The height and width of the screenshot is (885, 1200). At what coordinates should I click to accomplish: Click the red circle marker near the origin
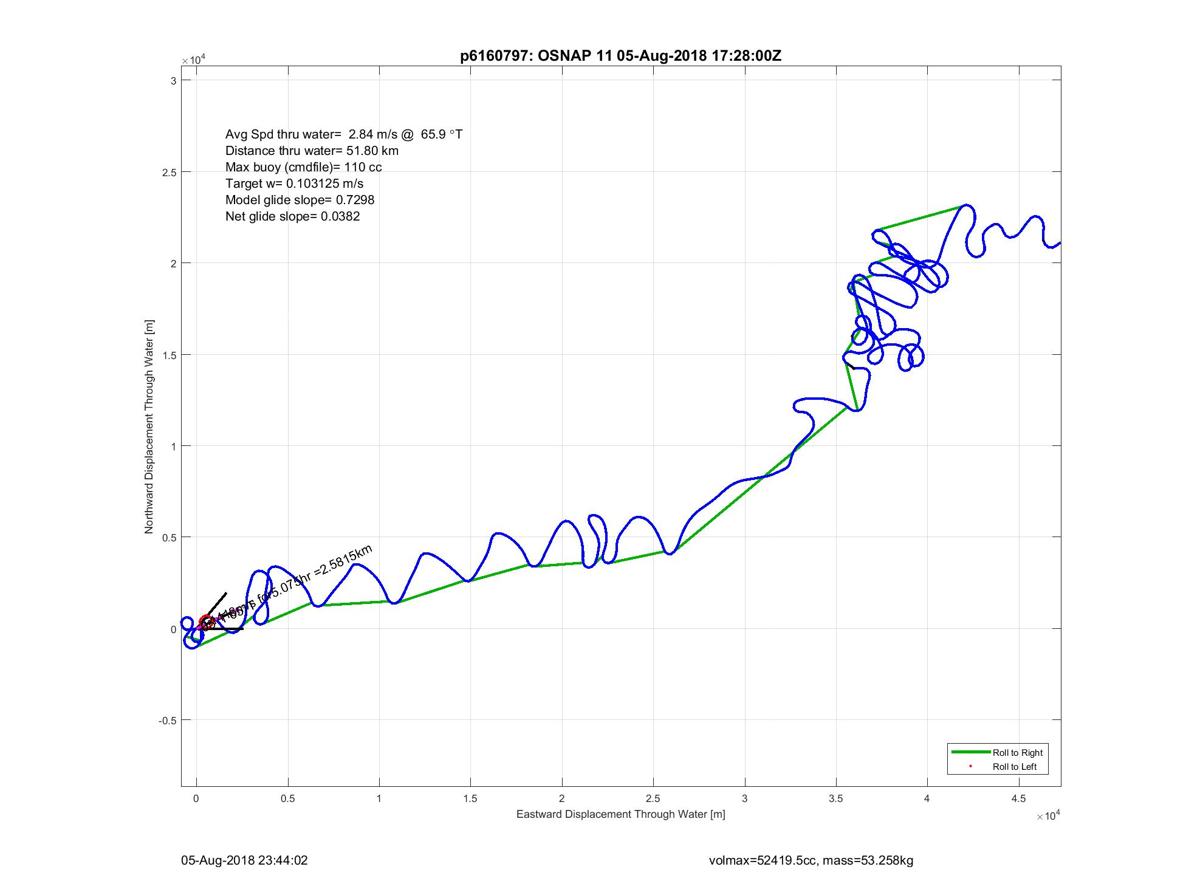[x=206, y=622]
